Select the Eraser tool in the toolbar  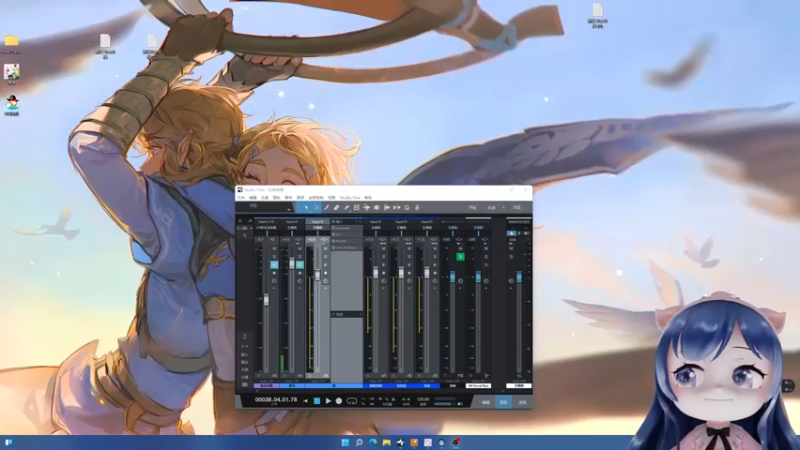click(x=336, y=208)
